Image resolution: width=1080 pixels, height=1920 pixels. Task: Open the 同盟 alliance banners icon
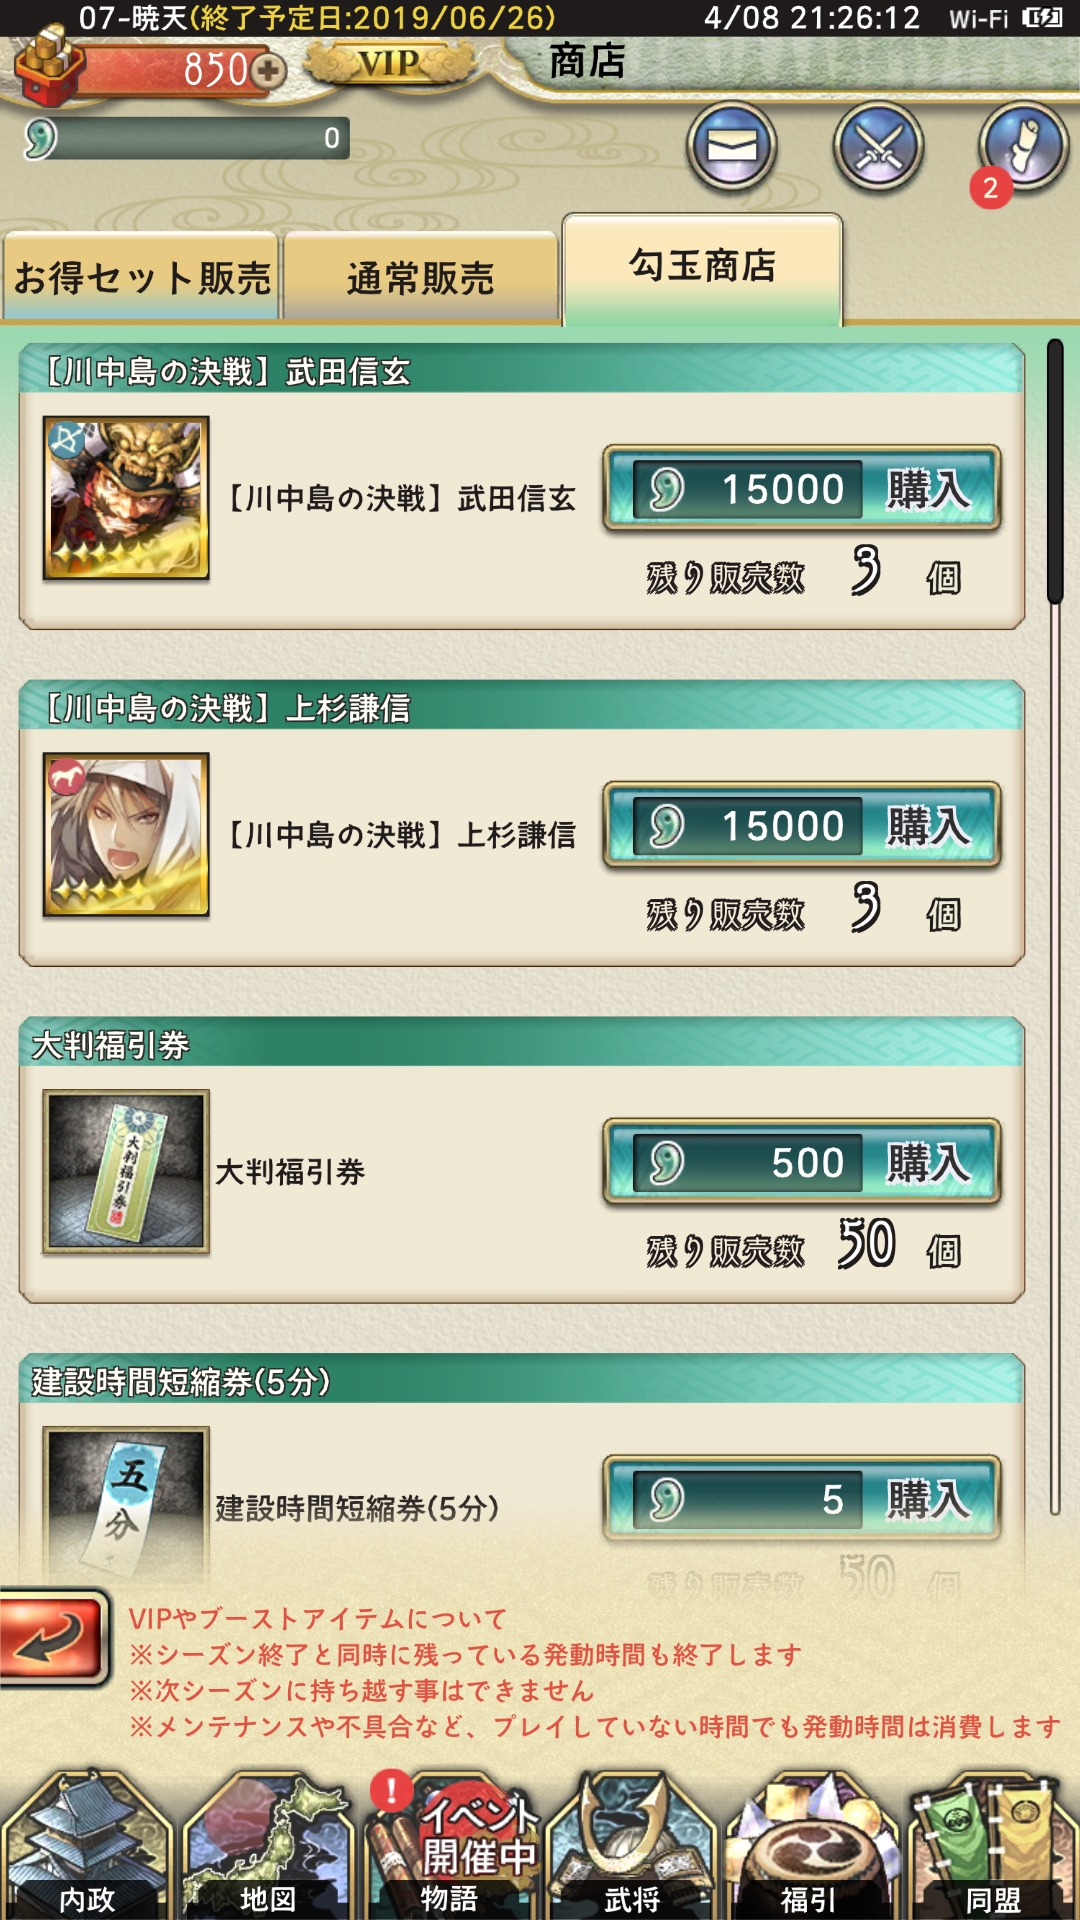coord(992,1843)
